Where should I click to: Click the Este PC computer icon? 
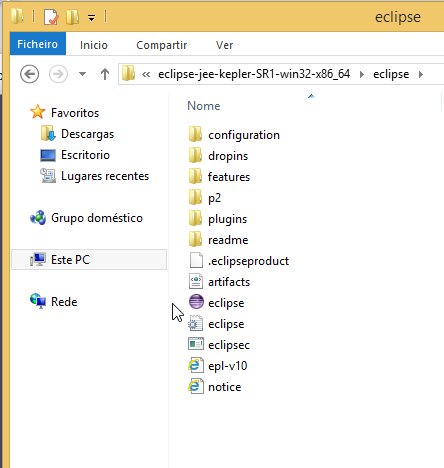click(x=38, y=259)
